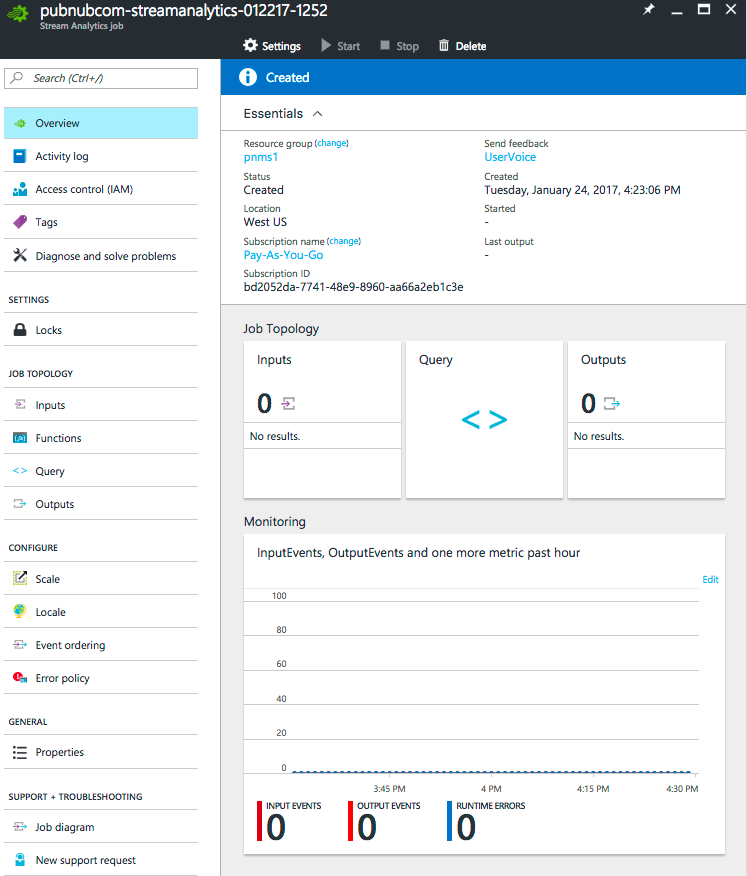The width and height of the screenshot is (747, 876).
Task: Click the Runtime Errors blue metric
Action: click(x=486, y=821)
